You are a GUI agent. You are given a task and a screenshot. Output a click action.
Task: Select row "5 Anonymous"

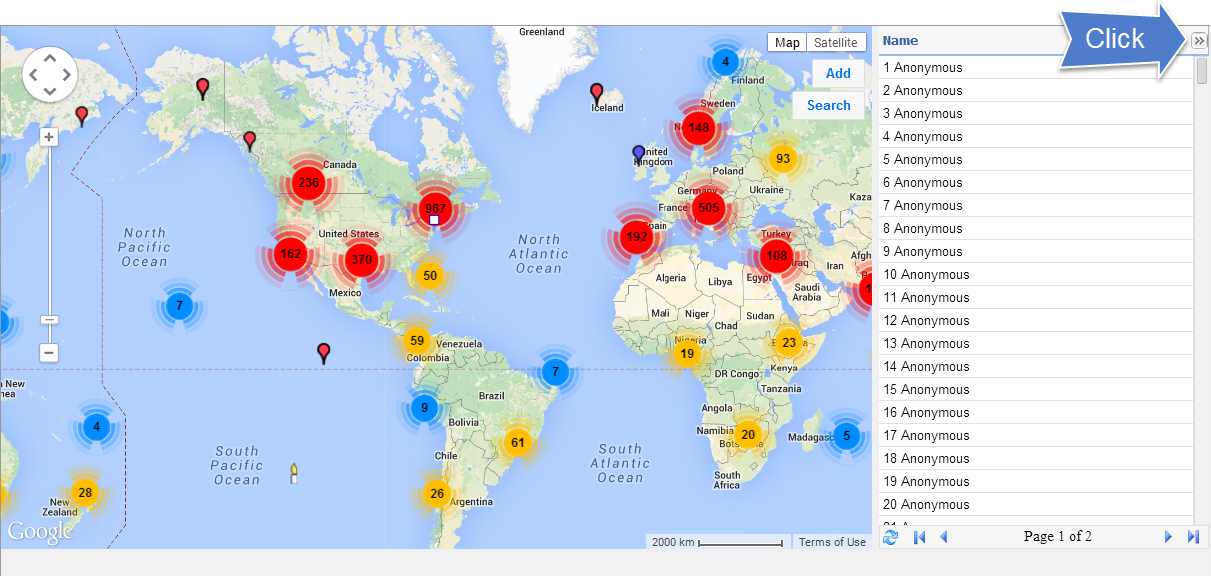click(1036, 160)
